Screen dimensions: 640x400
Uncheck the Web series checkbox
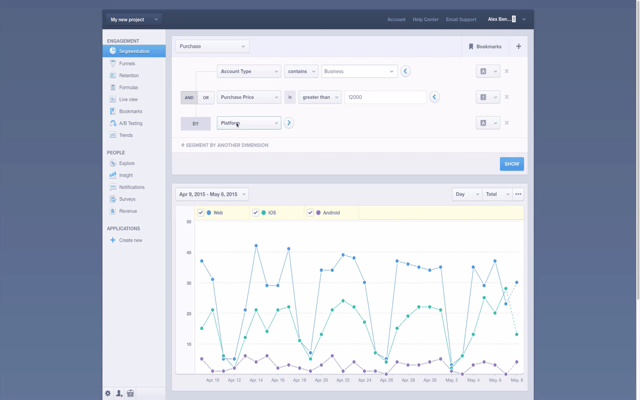point(200,213)
